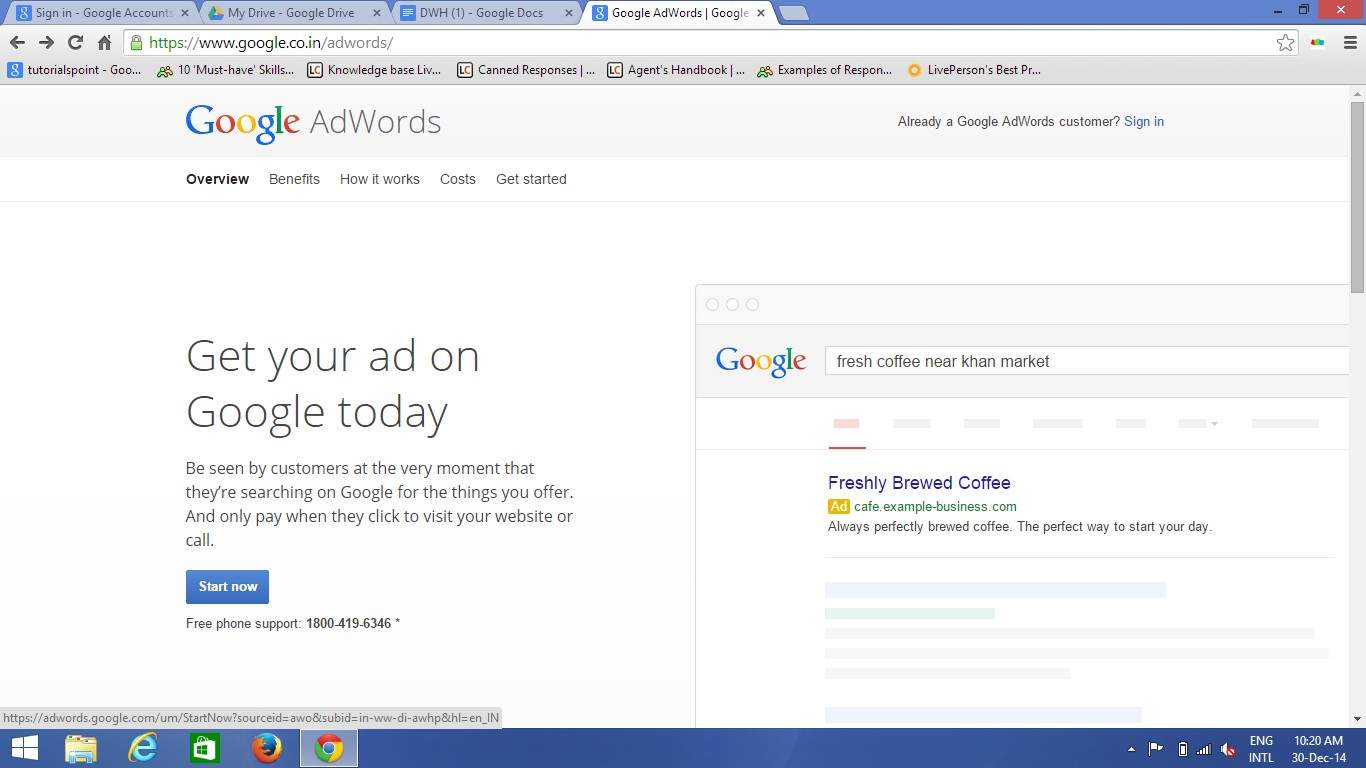Open the Canned Responses bookmark
This screenshot has height=768, width=1366.
(527, 69)
